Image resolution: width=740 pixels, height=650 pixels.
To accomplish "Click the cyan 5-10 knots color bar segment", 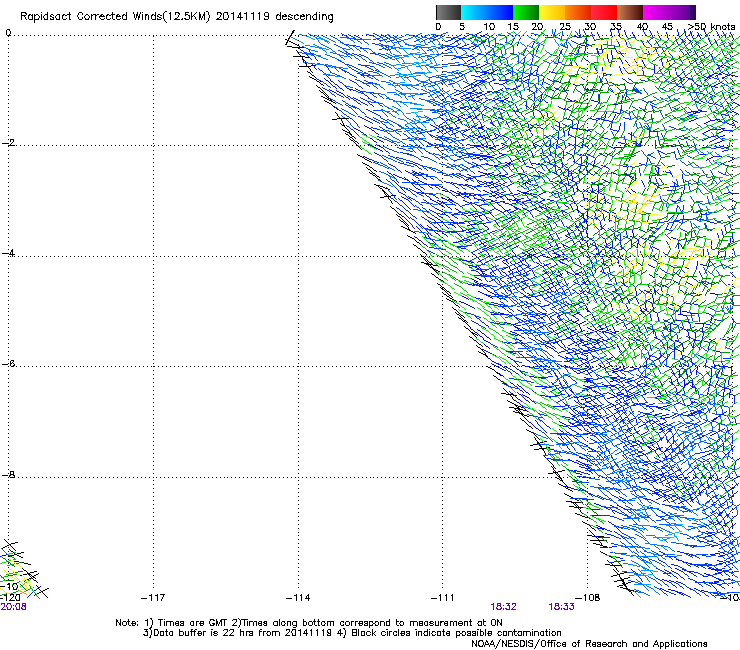I will click(474, 12).
